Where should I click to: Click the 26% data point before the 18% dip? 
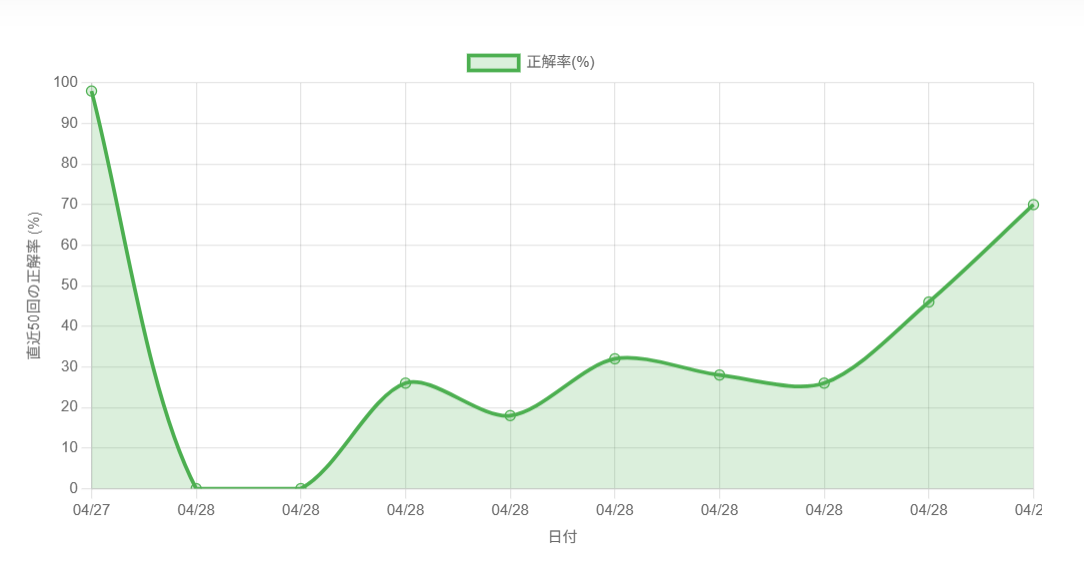pos(405,383)
